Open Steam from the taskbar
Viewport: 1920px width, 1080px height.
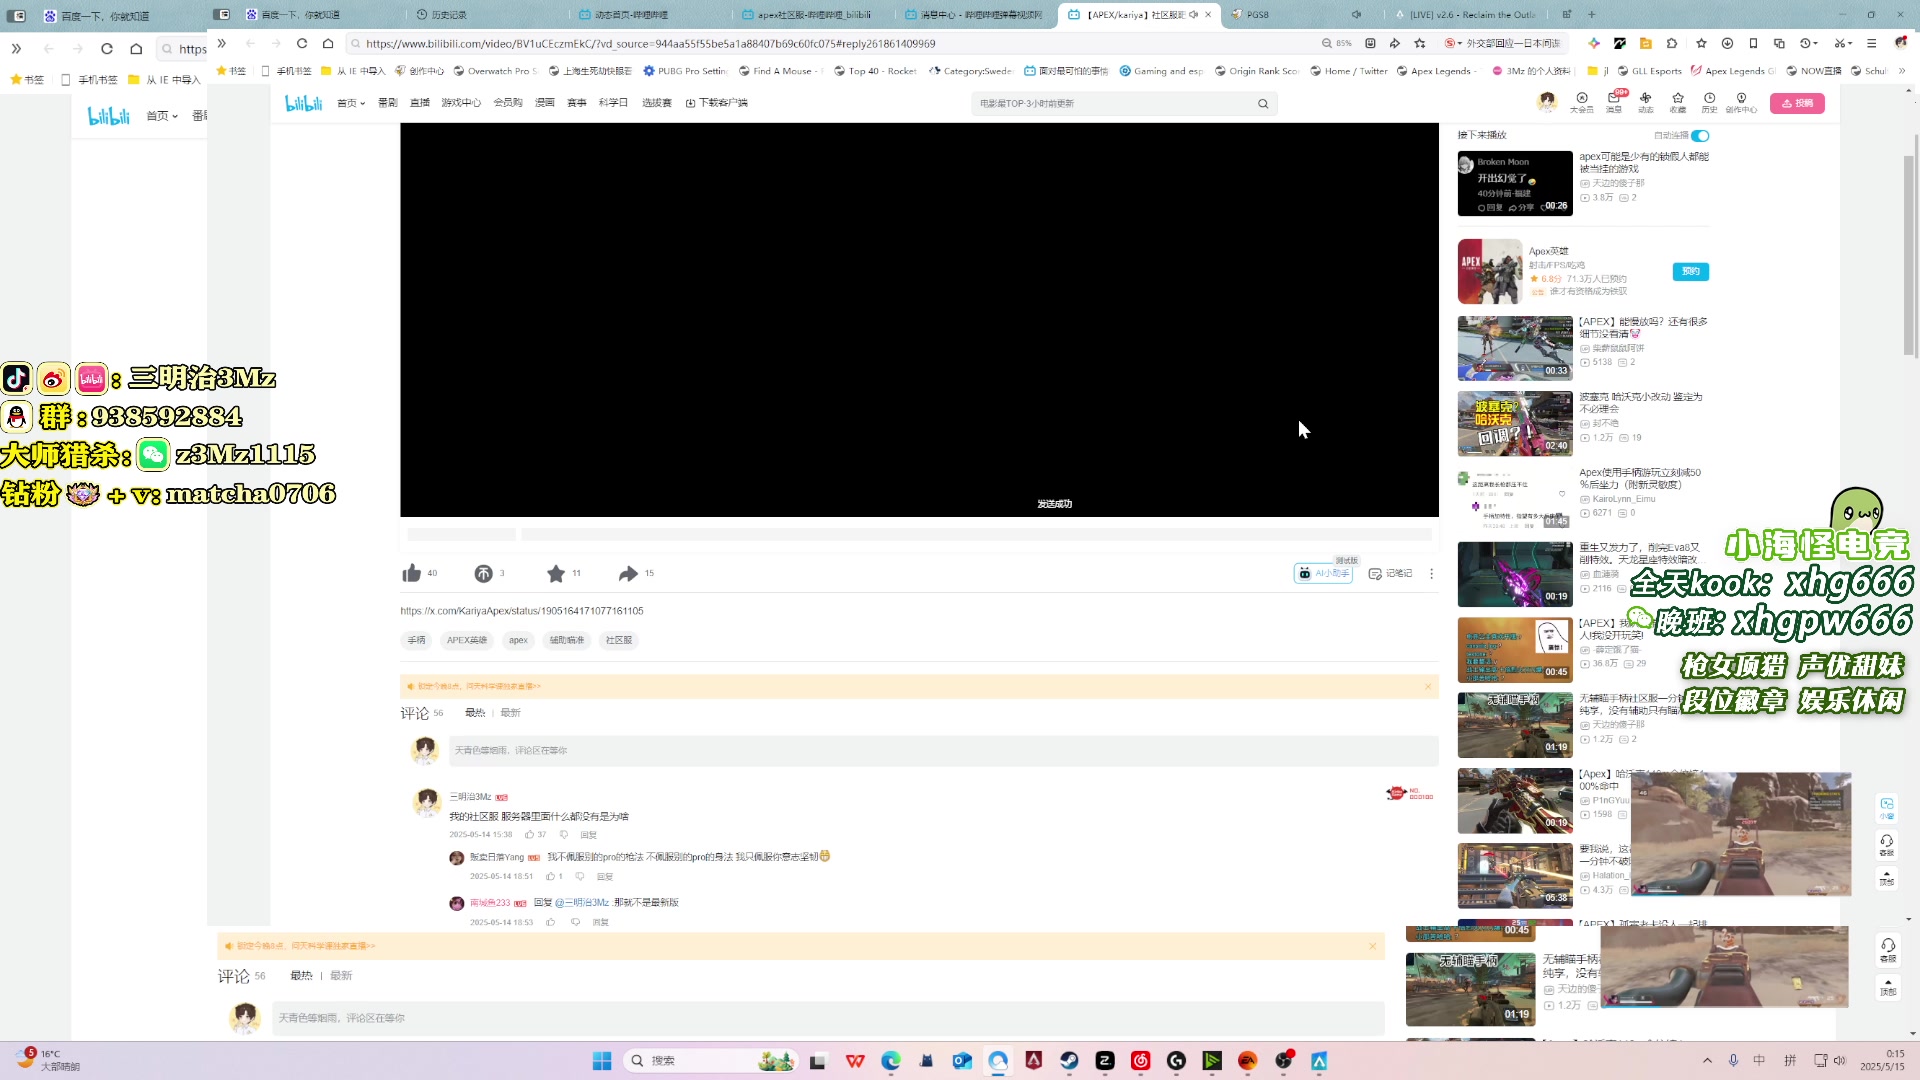(x=1069, y=1061)
